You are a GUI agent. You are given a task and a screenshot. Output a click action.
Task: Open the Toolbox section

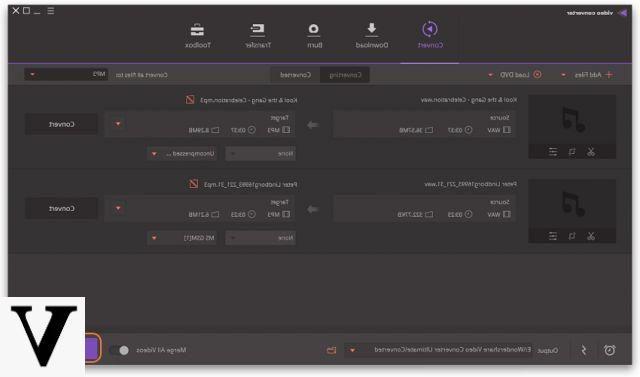(x=198, y=35)
